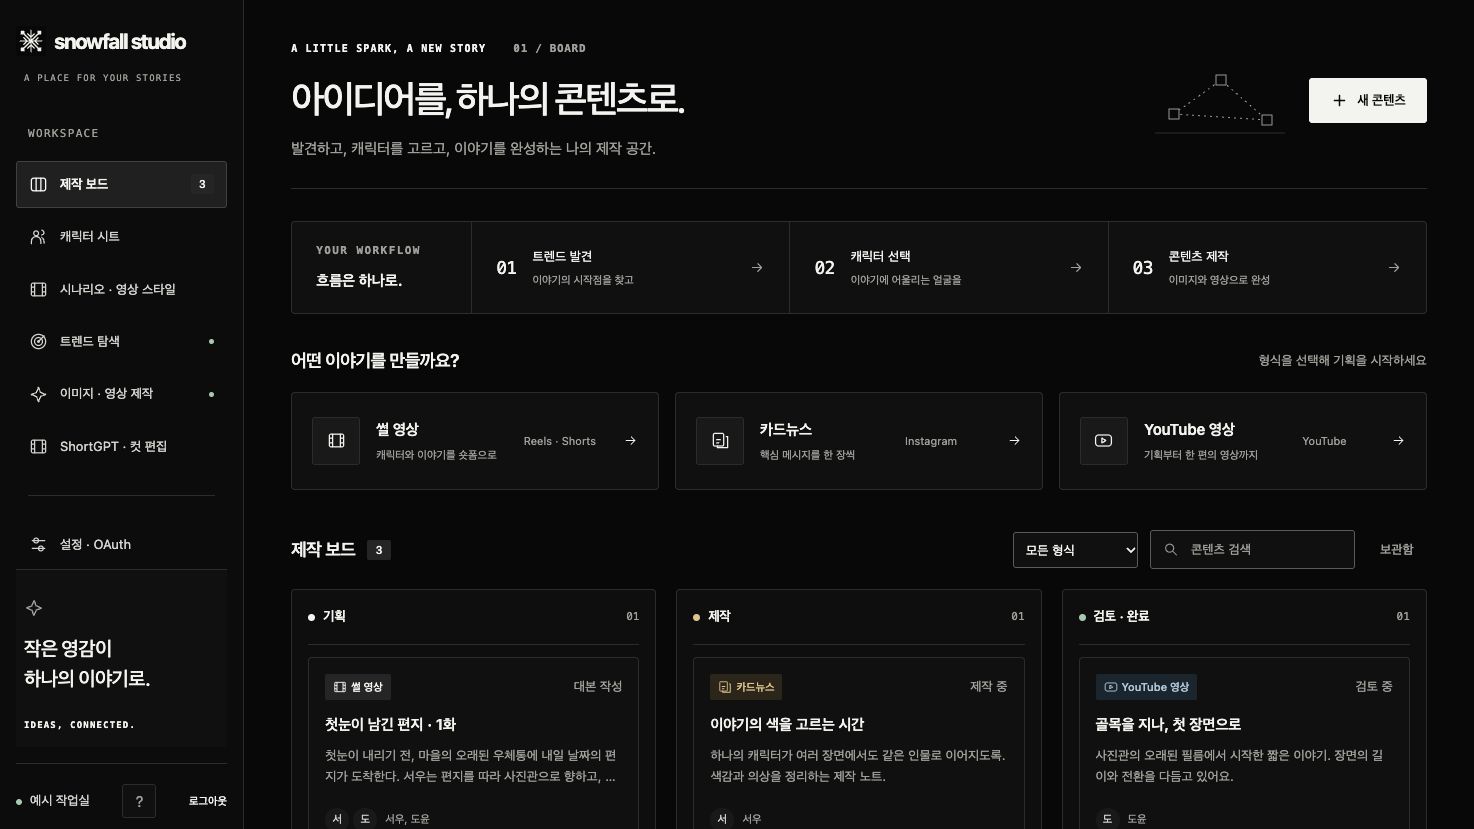The image size is (1474, 829).
Task: Open workflow step 01 트렌드 발견
Action: (x=630, y=267)
